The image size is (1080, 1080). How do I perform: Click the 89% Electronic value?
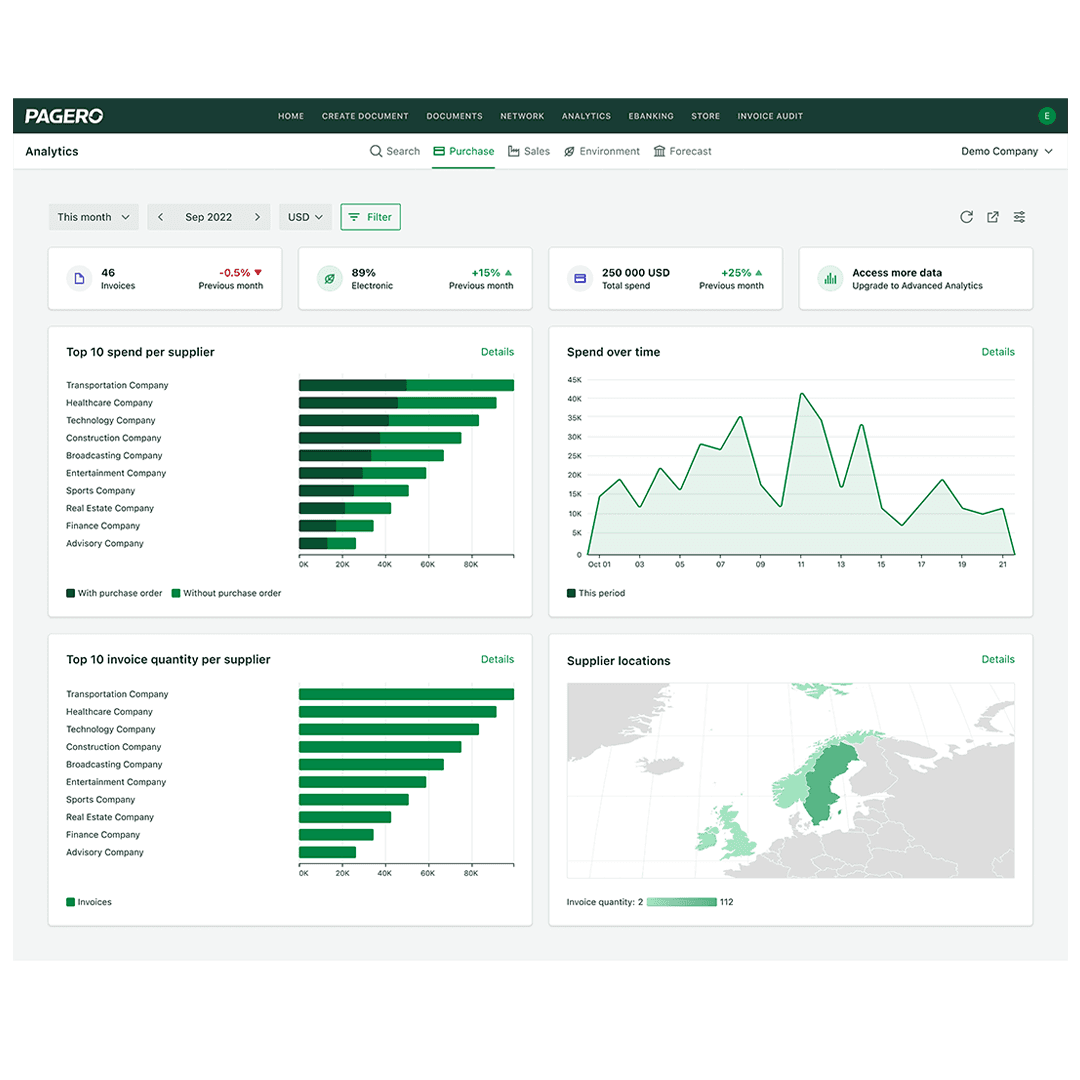point(364,273)
